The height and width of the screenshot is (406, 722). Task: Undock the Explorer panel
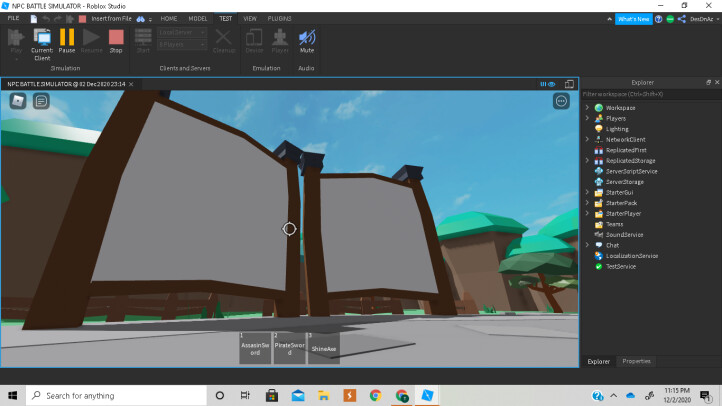pos(708,82)
